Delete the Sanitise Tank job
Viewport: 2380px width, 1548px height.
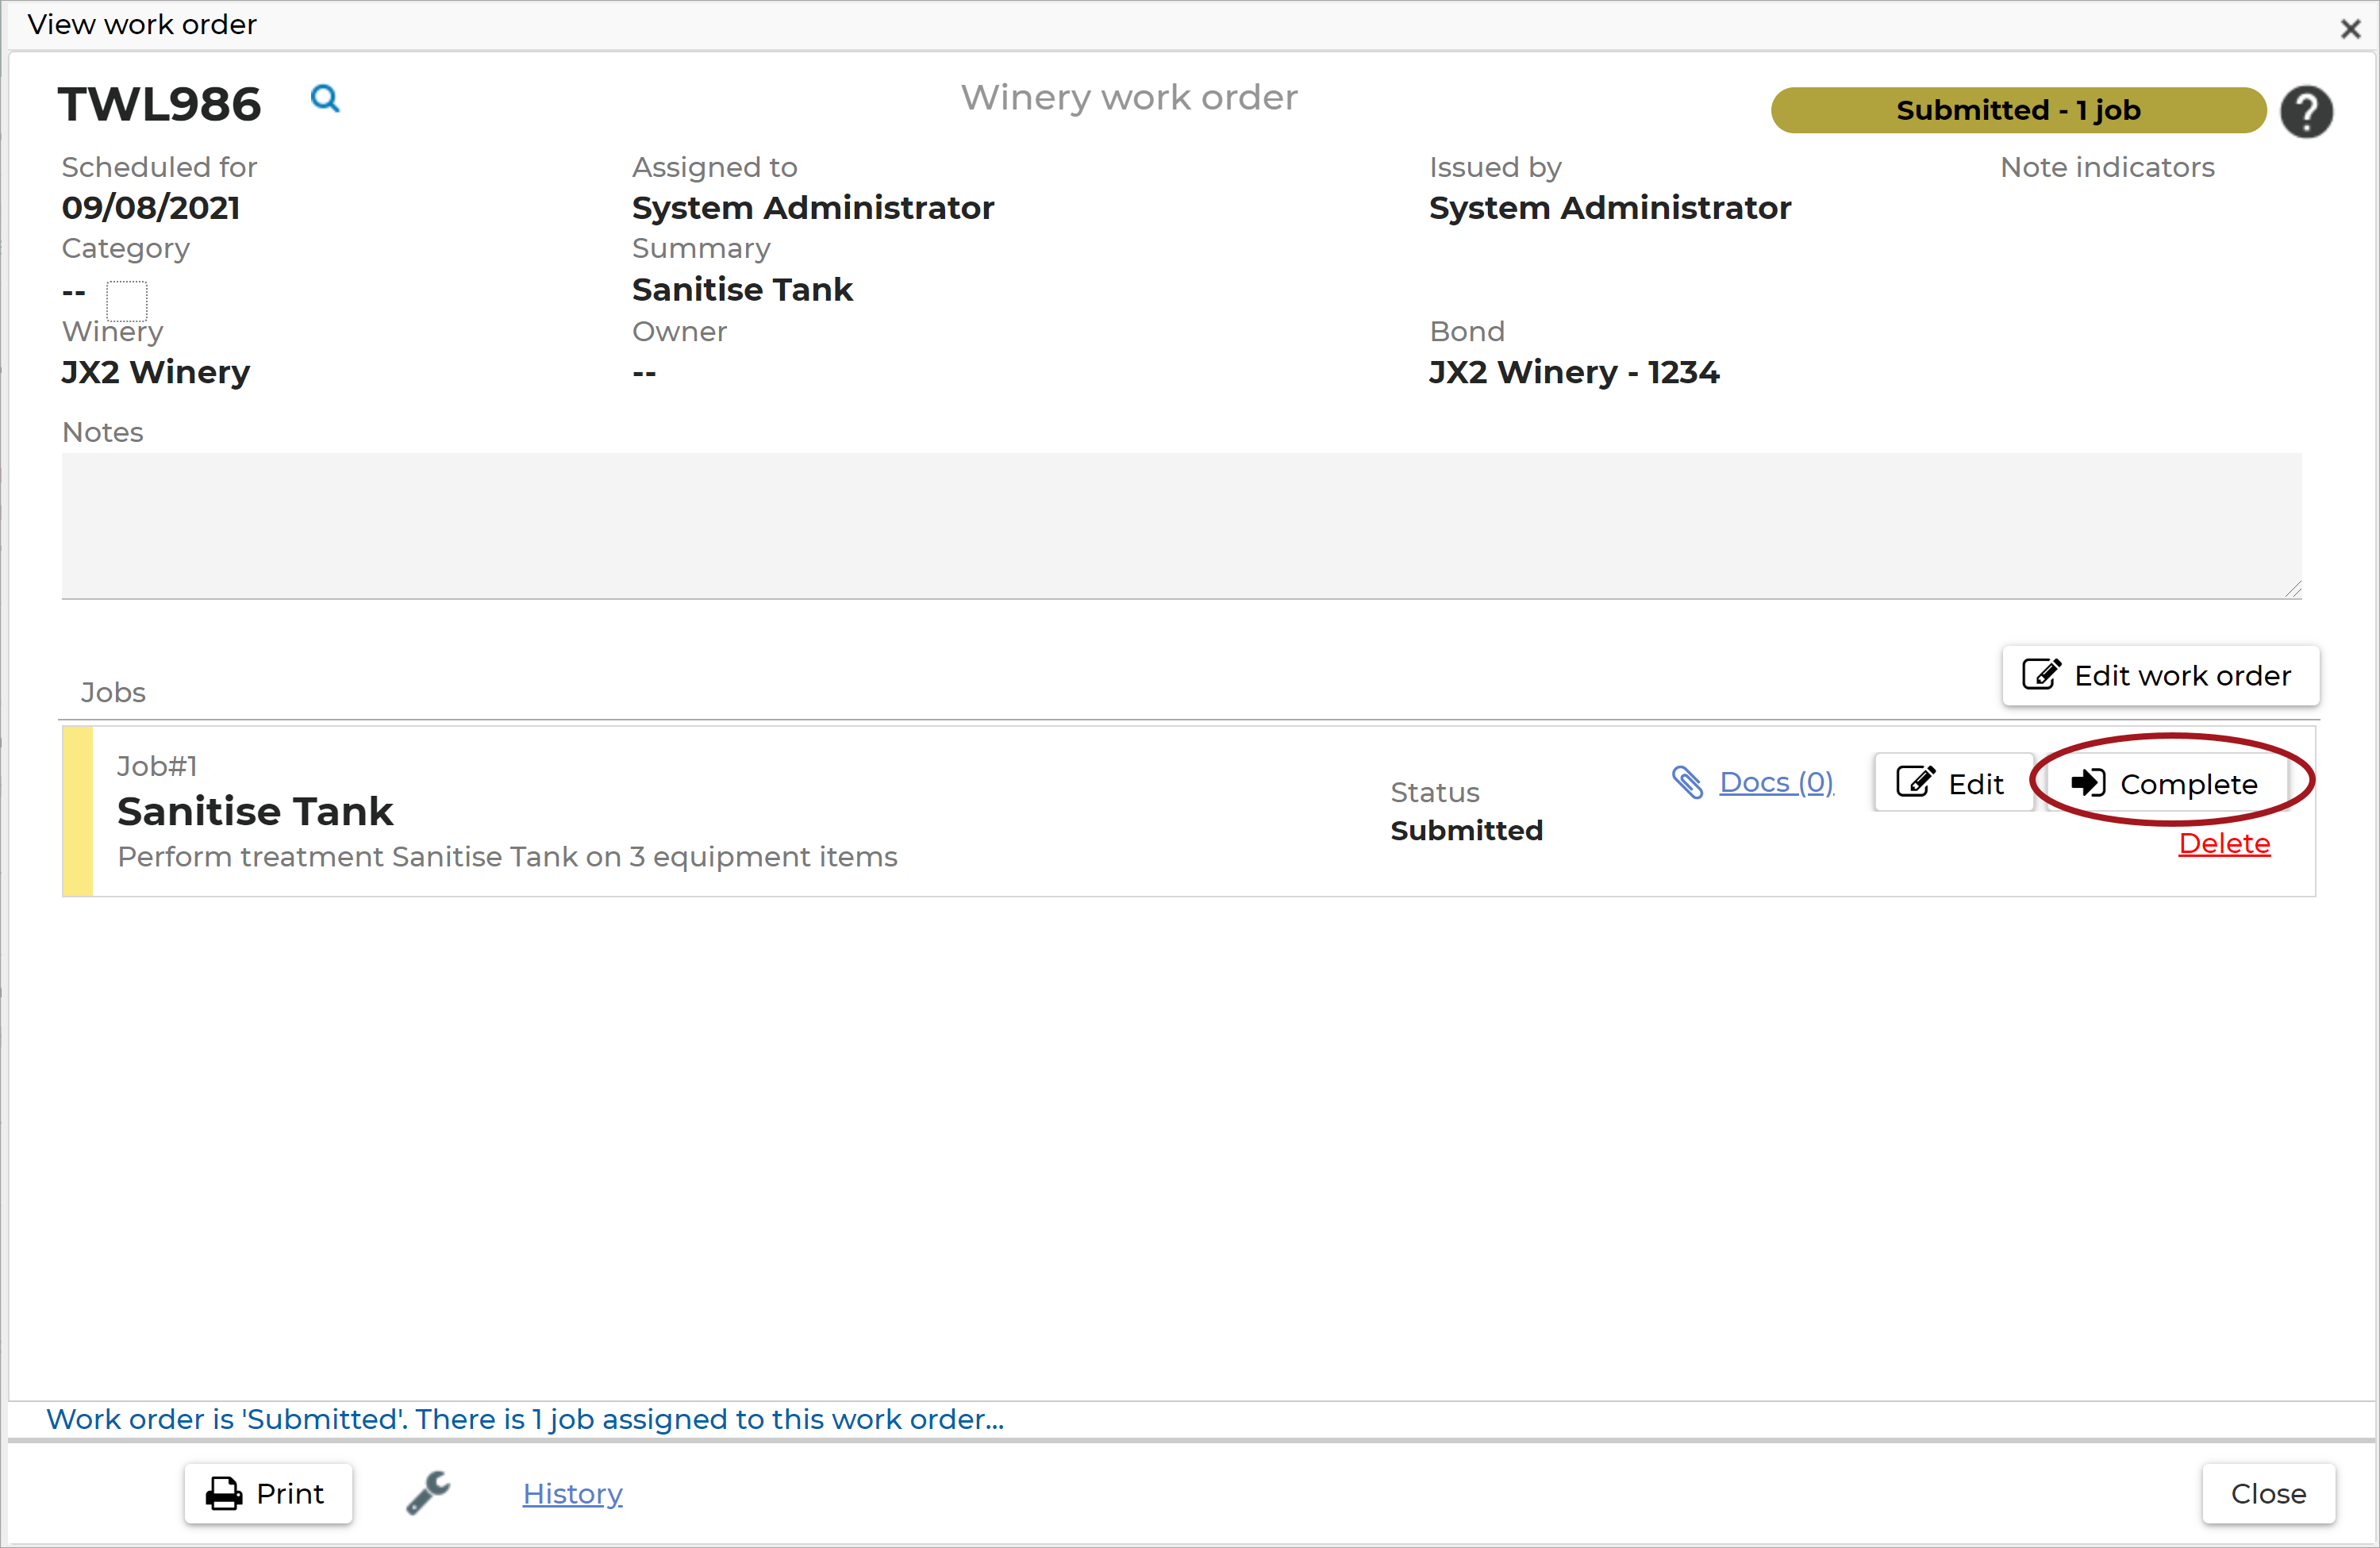tap(2224, 843)
